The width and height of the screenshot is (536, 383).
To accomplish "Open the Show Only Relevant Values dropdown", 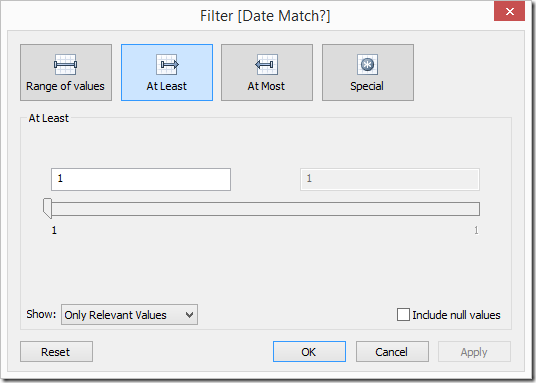I will tap(129, 315).
